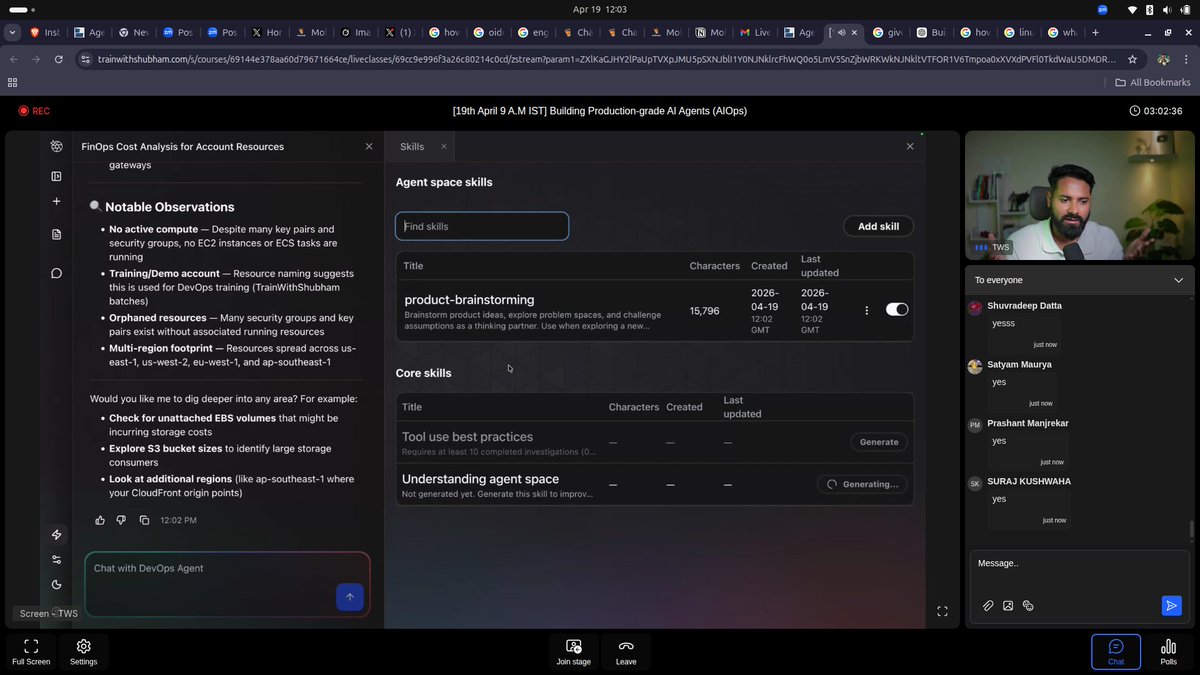Open the documents icon in sidebar

point(57,234)
